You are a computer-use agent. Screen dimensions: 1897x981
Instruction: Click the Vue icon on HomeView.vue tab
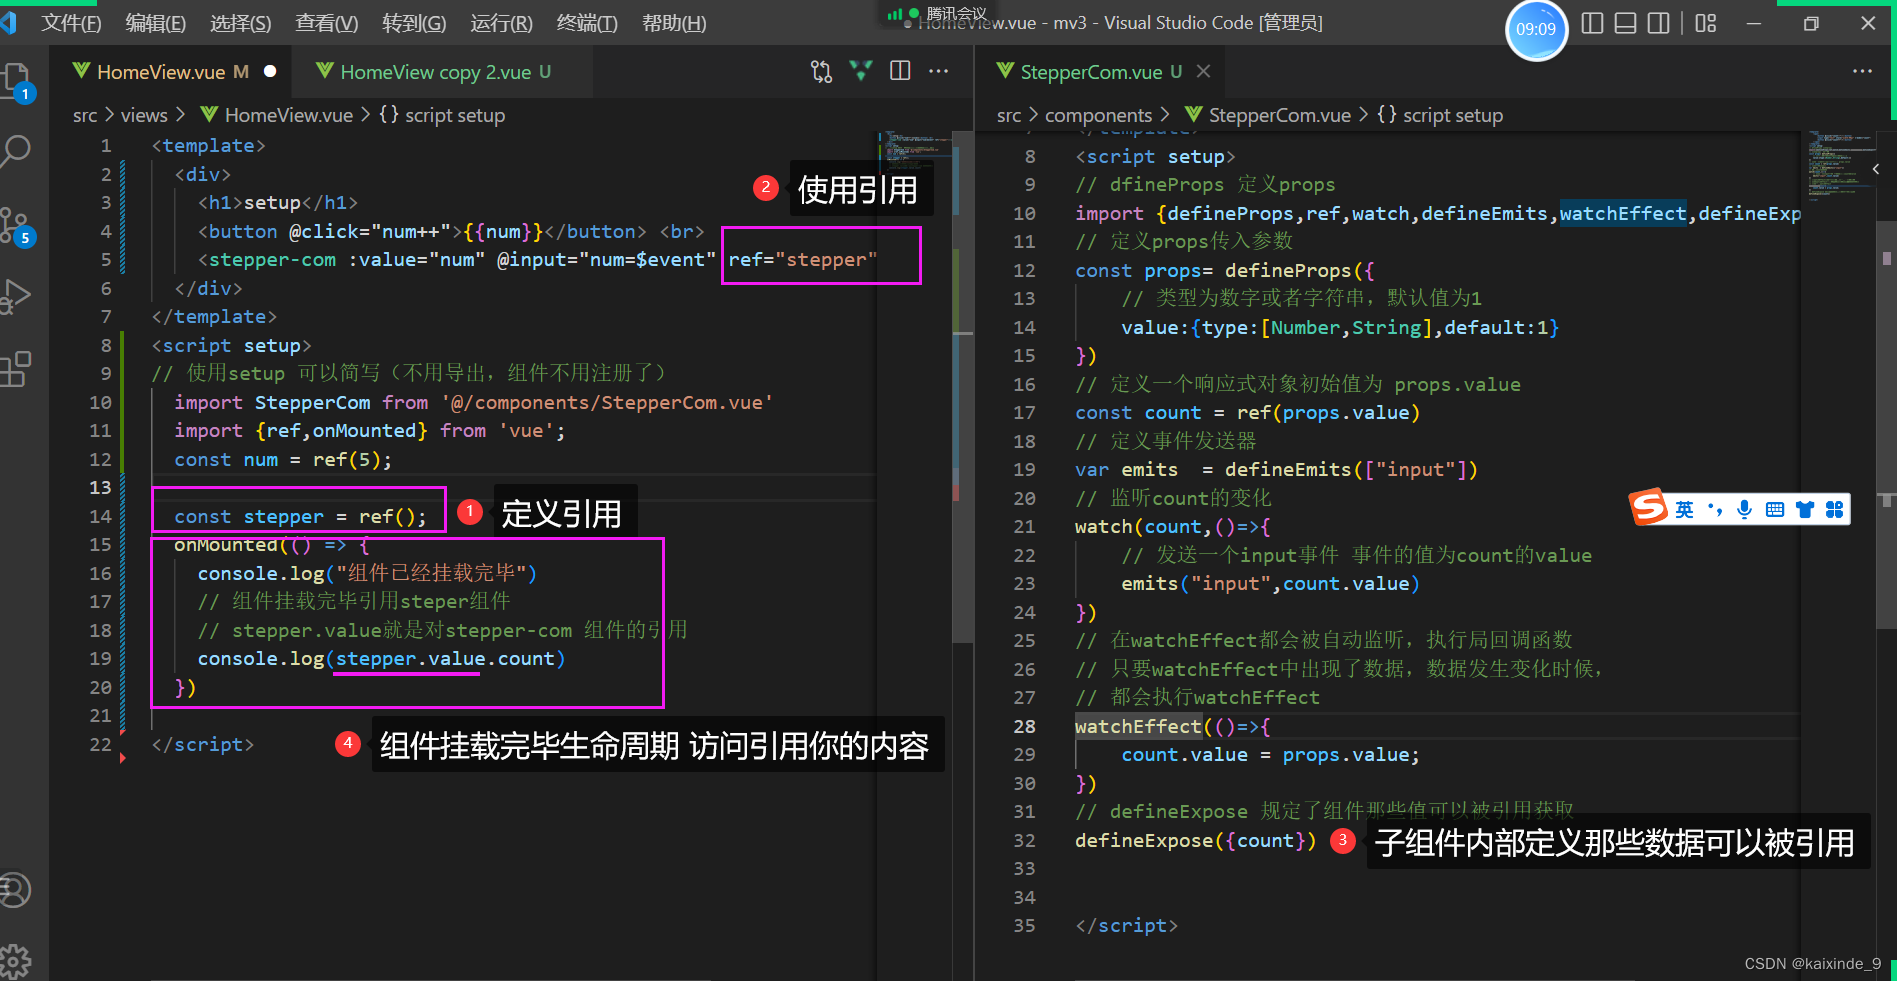pos(81,71)
